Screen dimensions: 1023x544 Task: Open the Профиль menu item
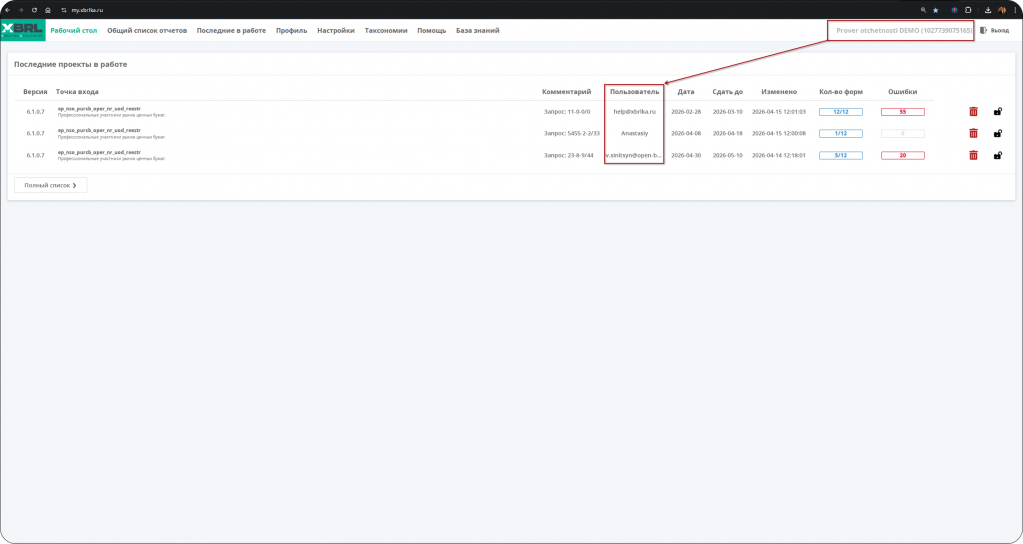click(x=292, y=30)
